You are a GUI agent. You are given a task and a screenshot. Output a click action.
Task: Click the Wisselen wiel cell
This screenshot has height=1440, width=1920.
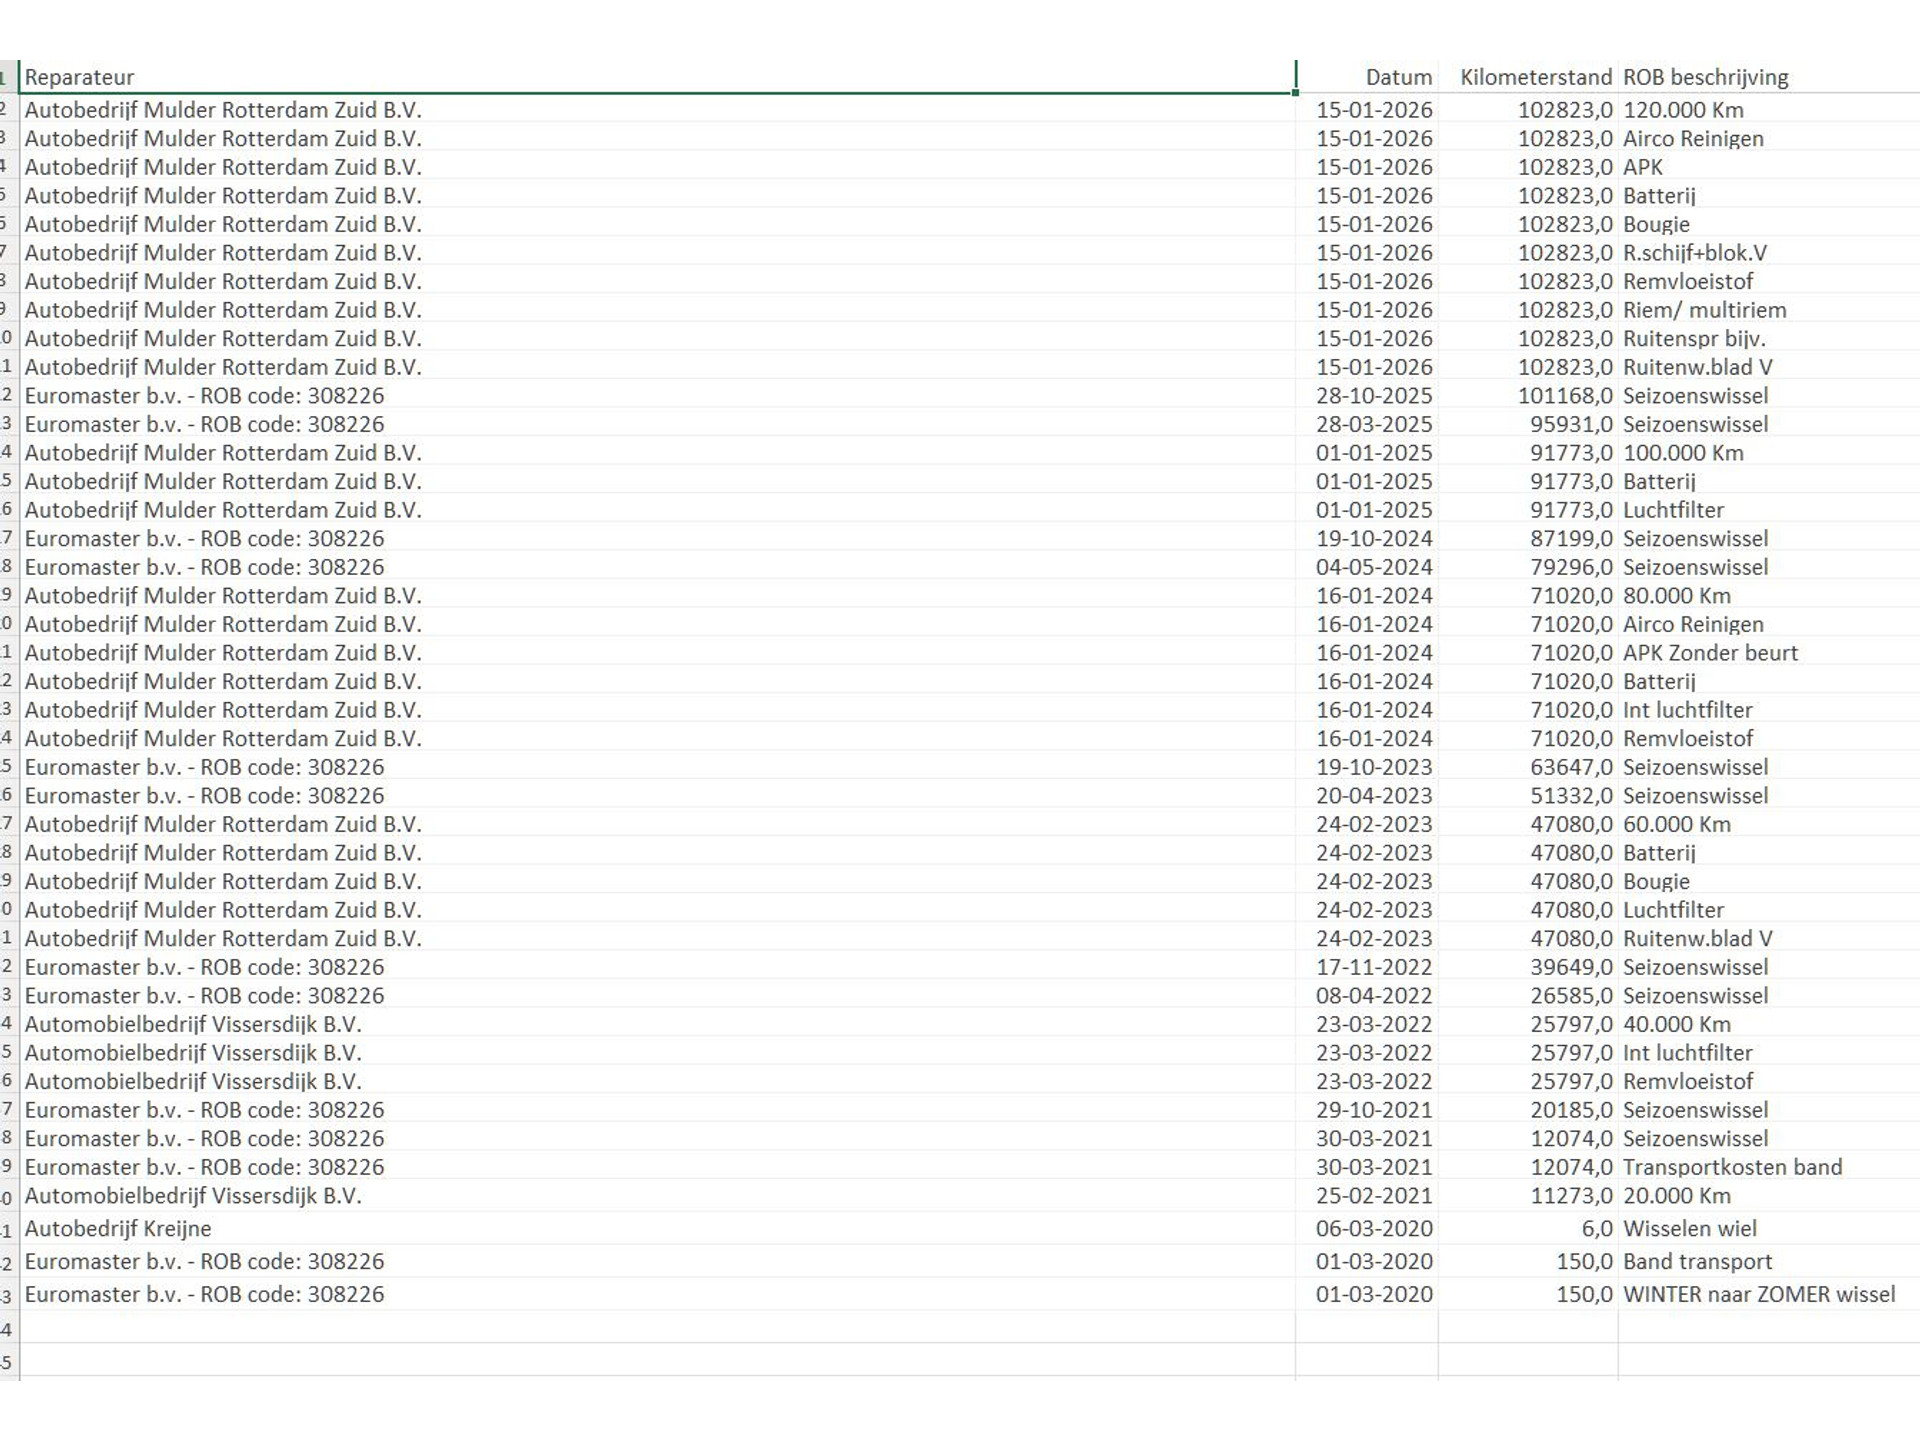click(1689, 1228)
